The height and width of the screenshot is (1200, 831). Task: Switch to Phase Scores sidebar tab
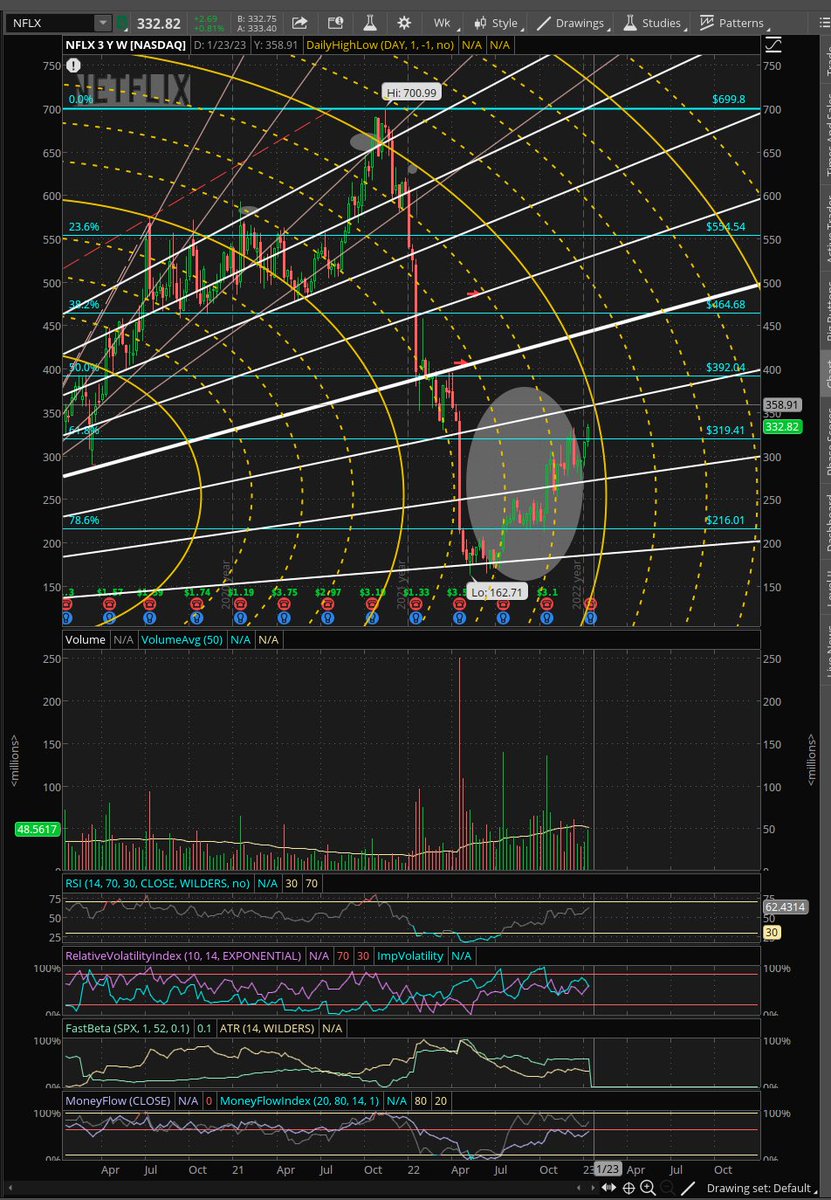(826, 440)
